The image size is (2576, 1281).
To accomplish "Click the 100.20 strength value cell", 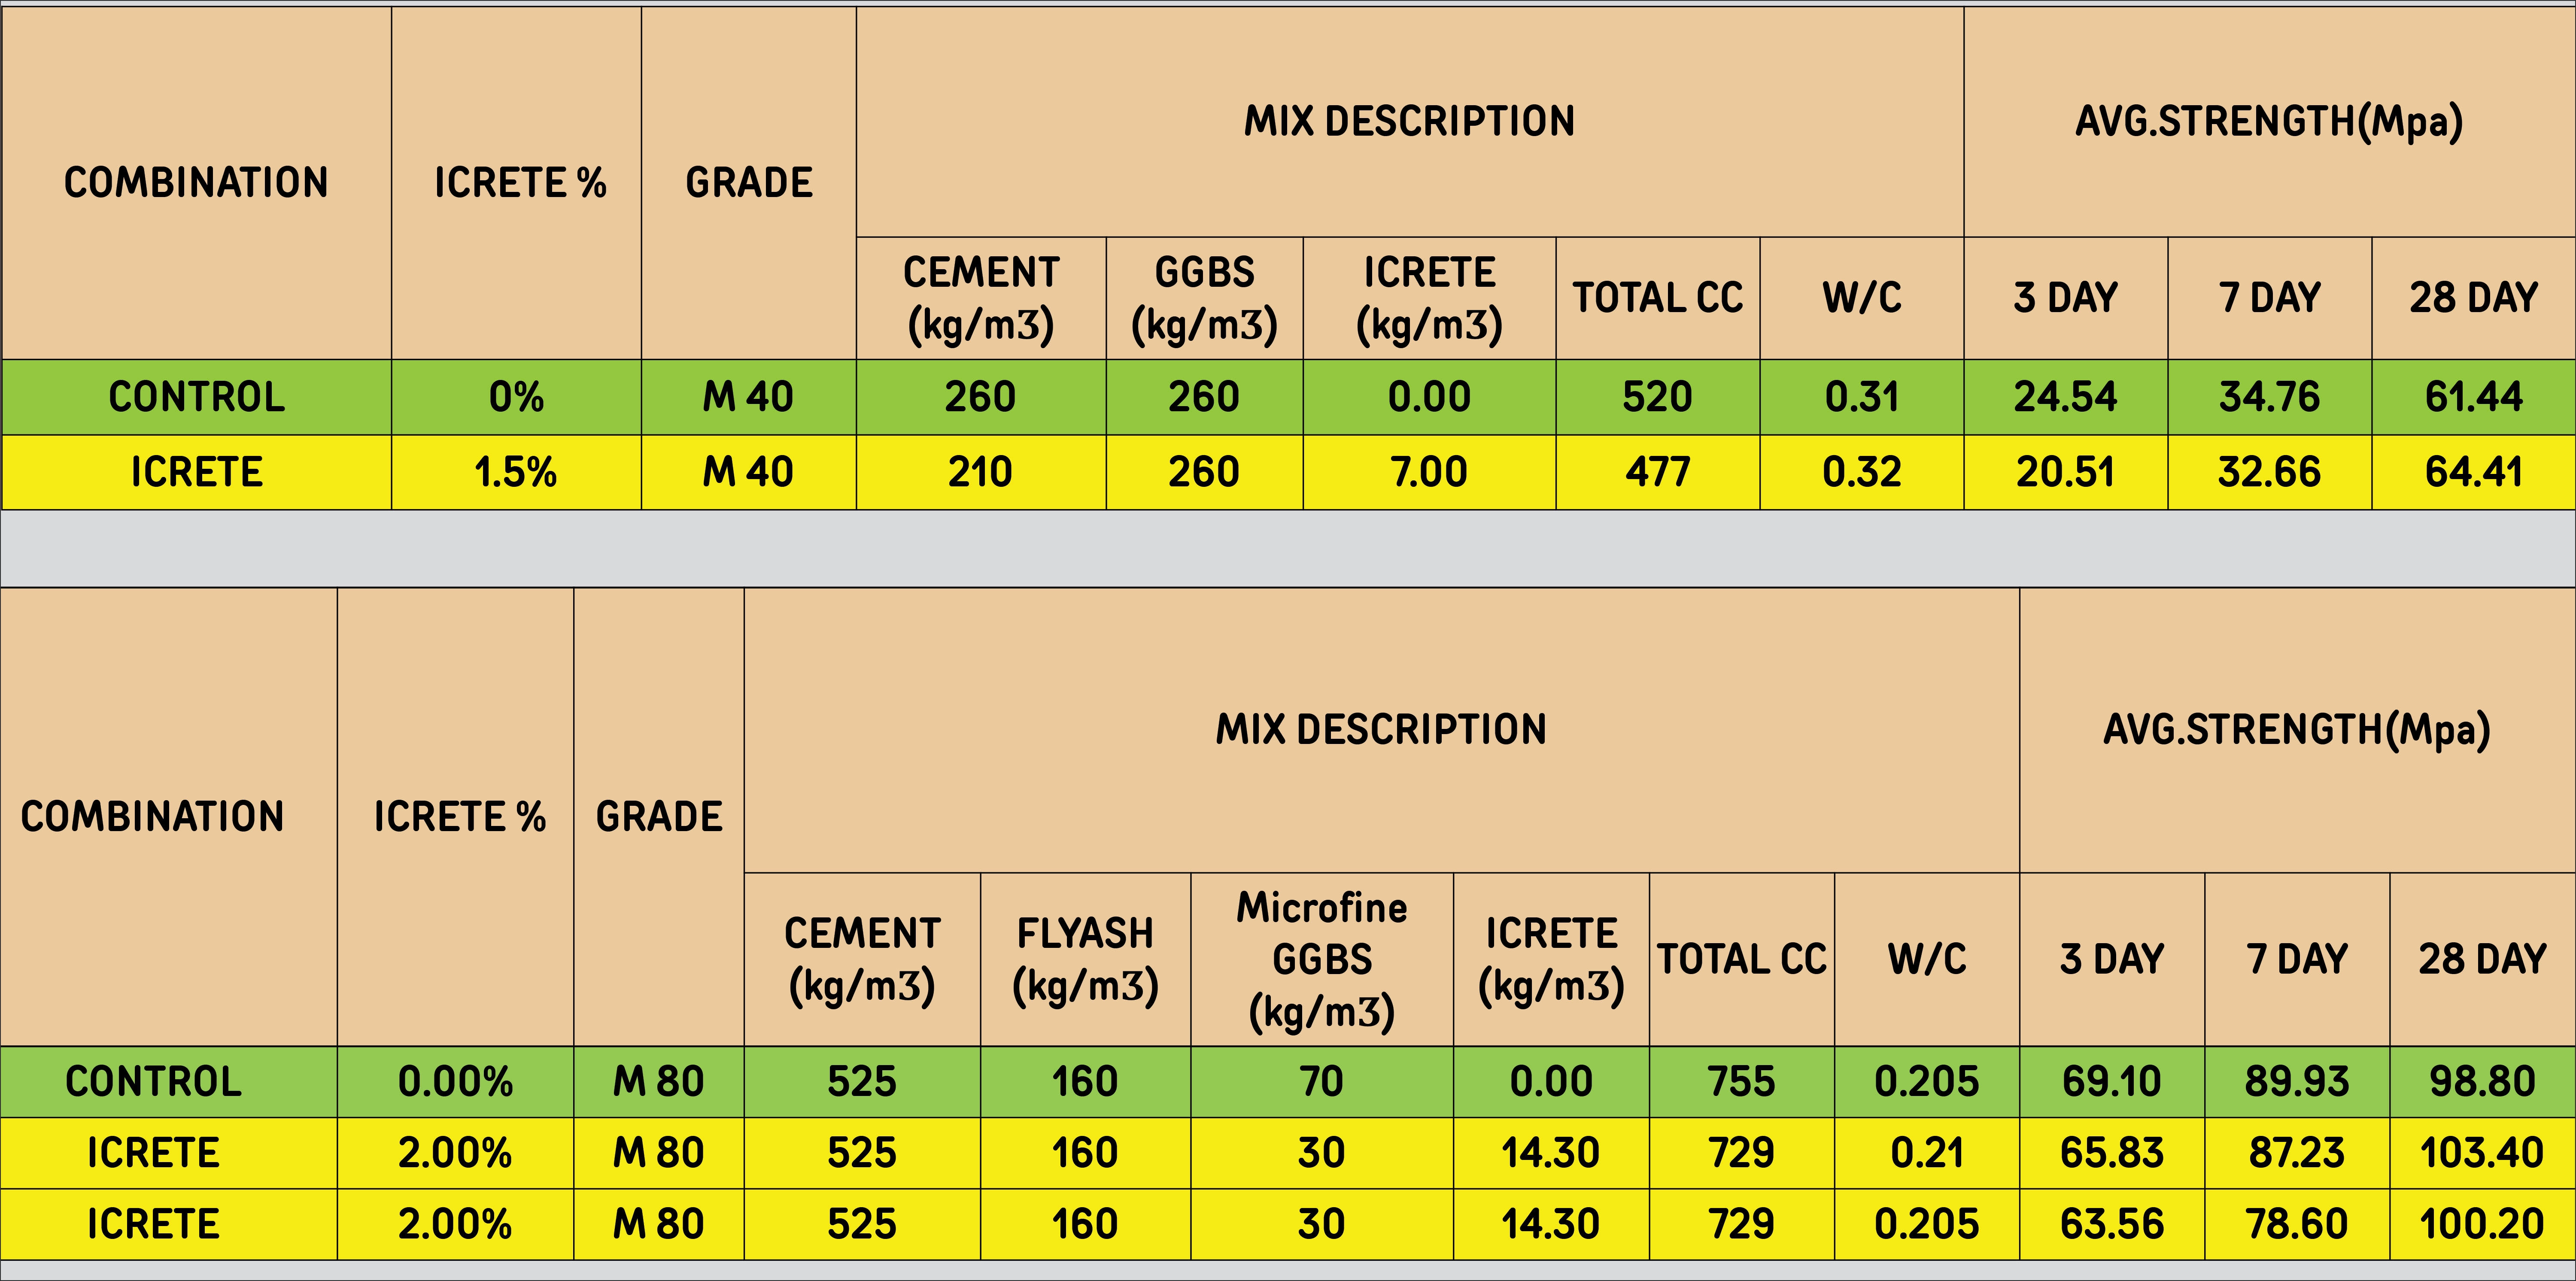I will tap(2481, 1224).
